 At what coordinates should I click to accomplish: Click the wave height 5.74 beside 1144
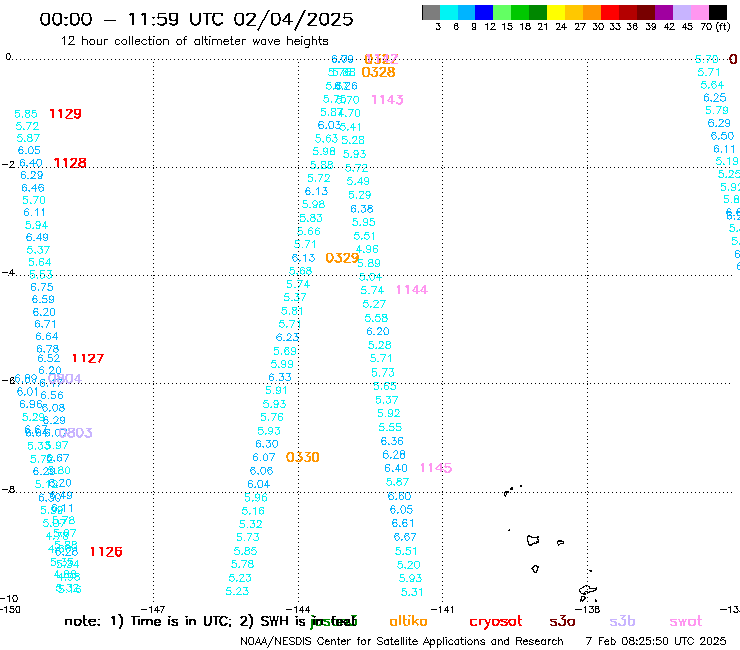[x=372, y=290]
